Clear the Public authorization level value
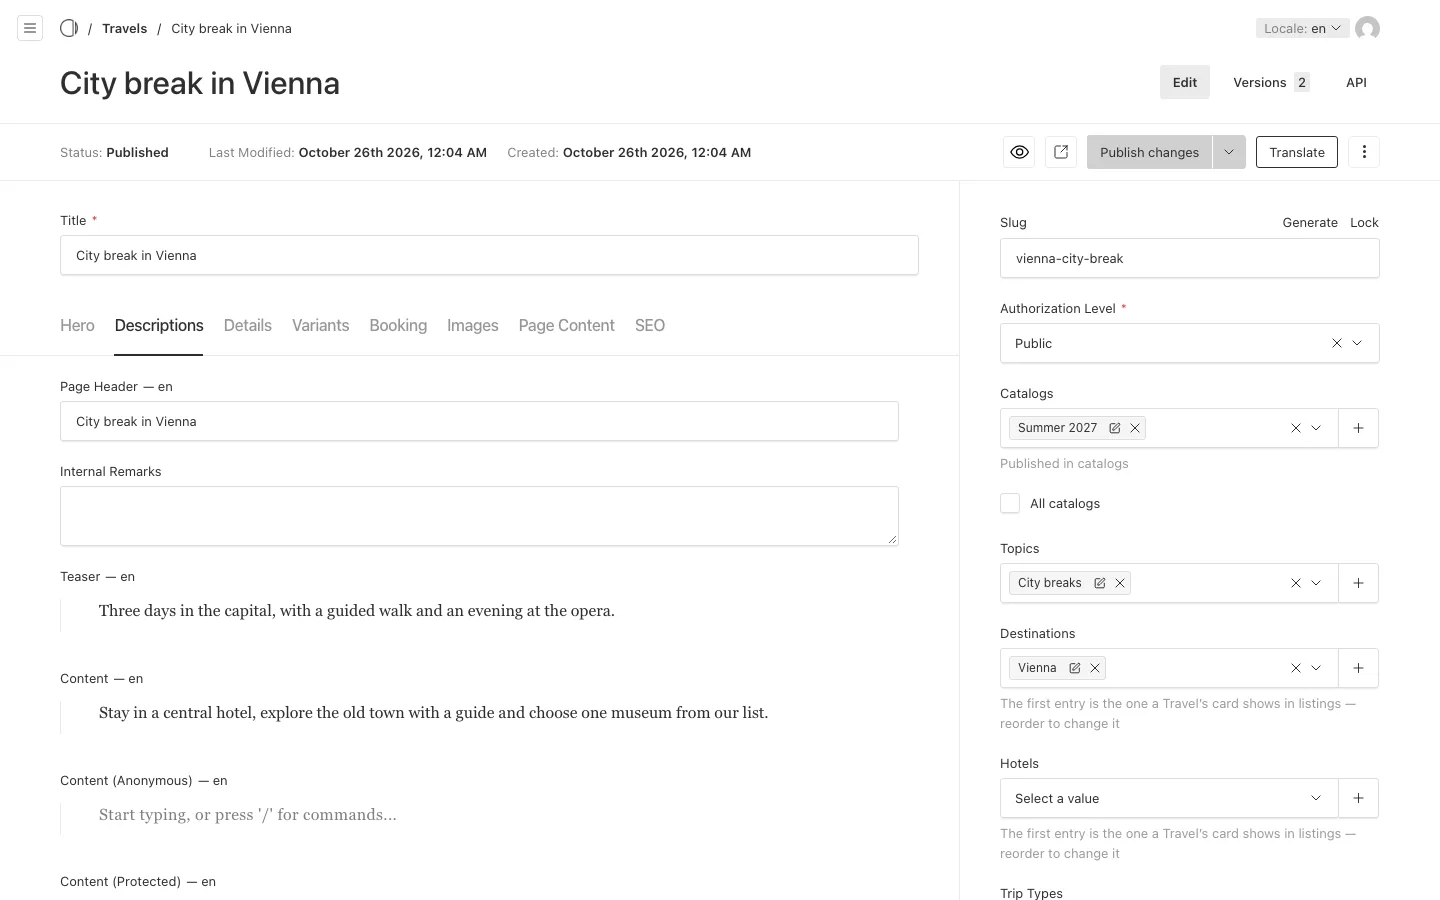The image size is (1440, 900). tap(1337, 343)
